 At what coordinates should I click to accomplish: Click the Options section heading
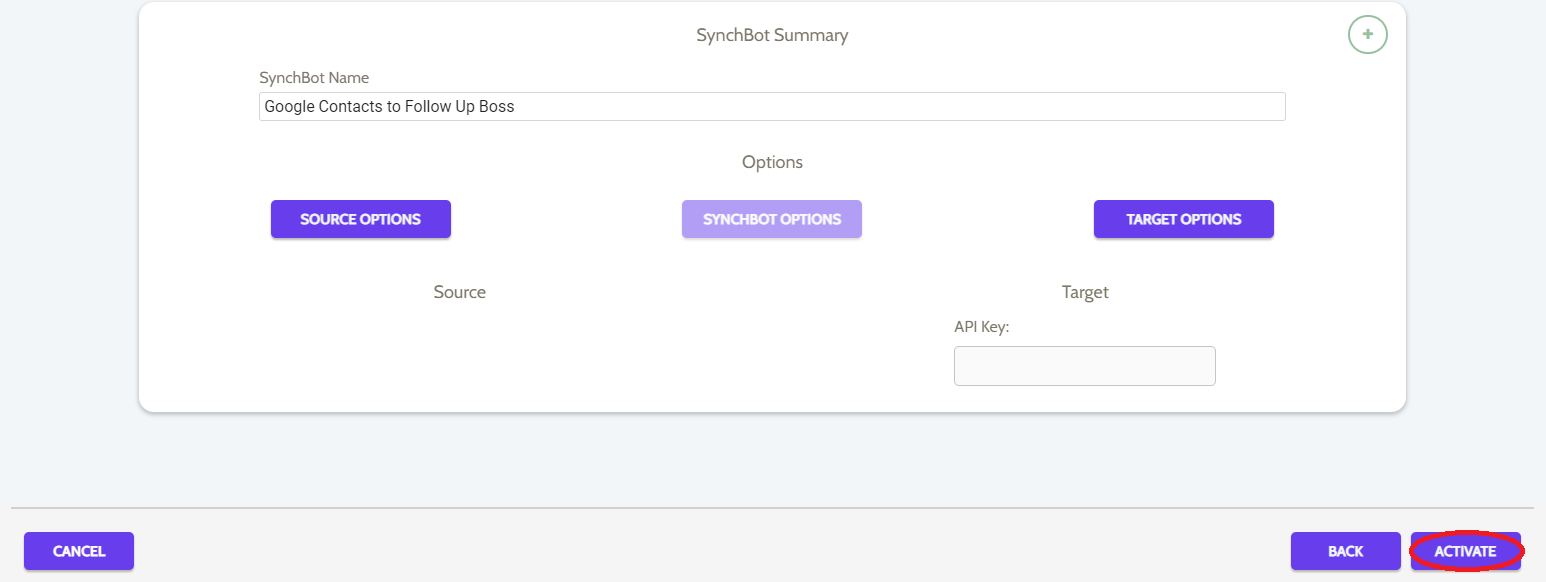coord(772,162)
